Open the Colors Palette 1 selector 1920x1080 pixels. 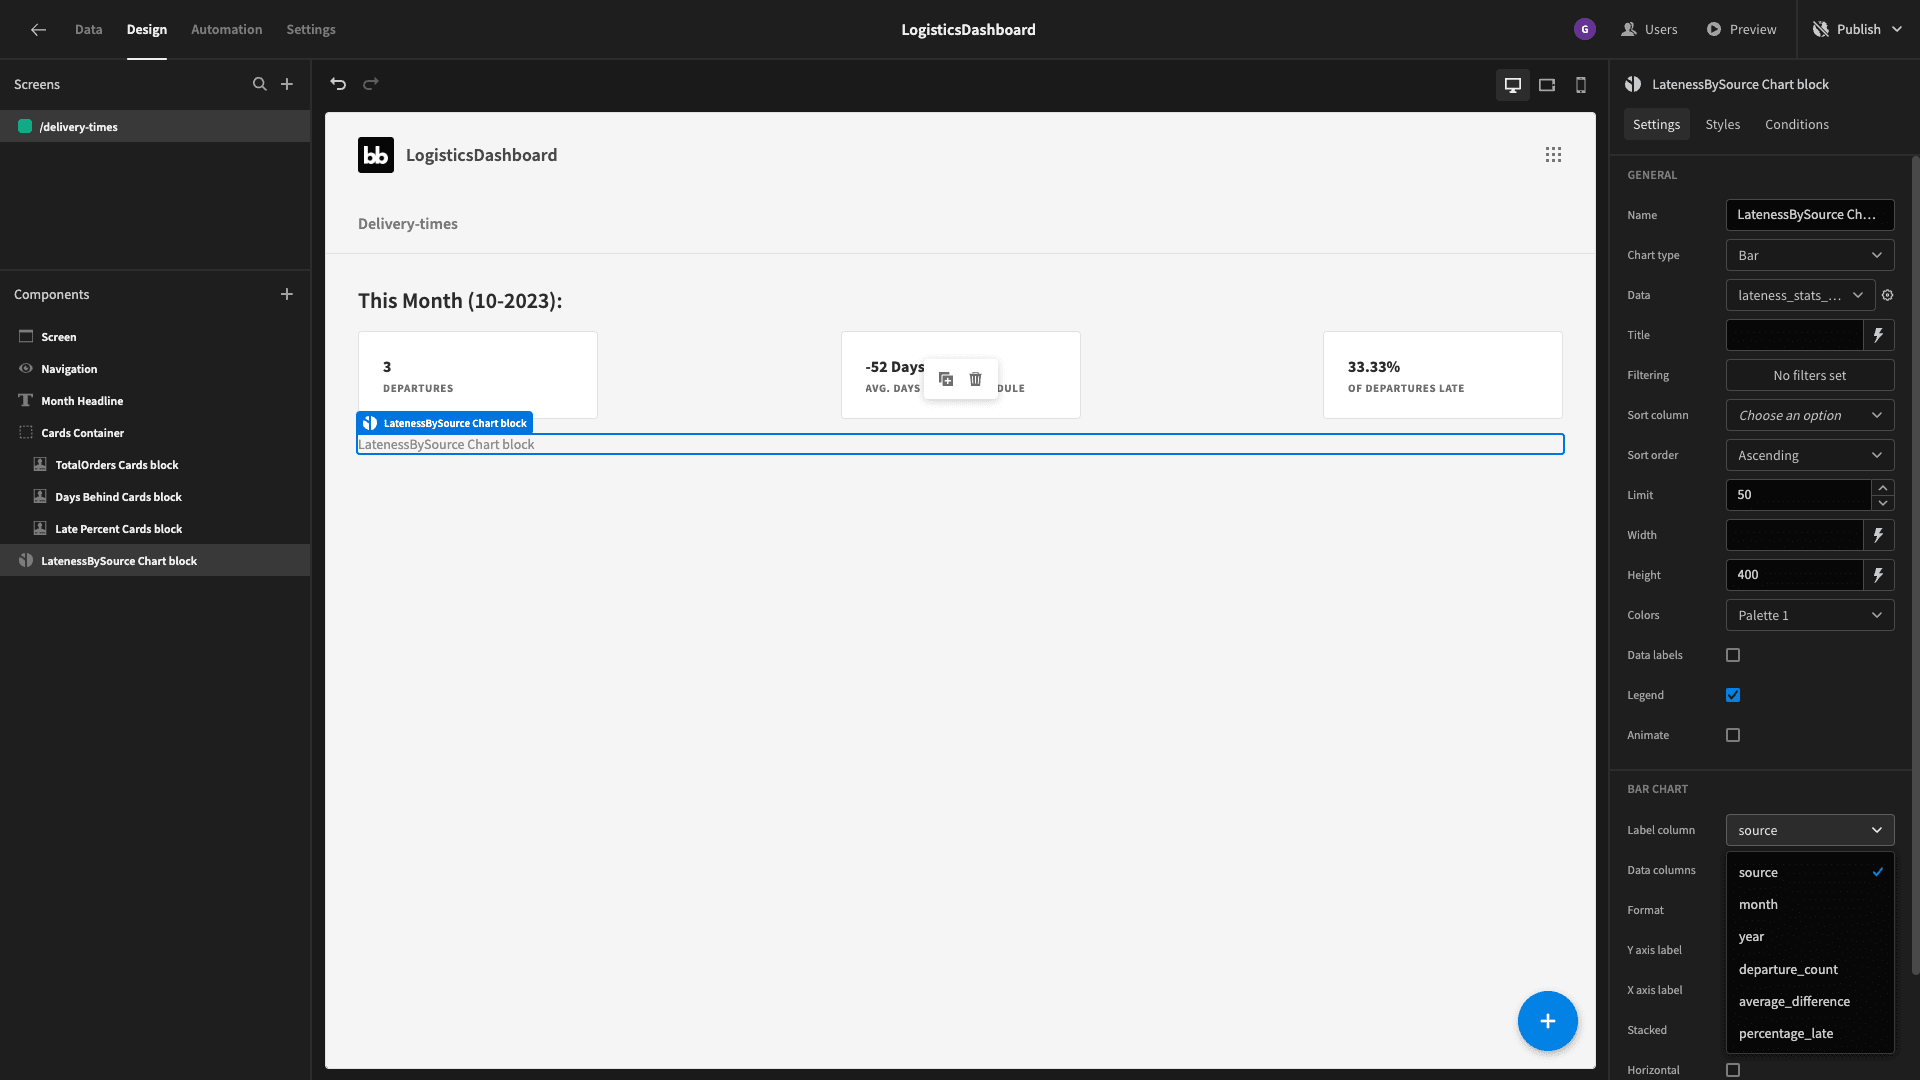pos(1810,615)
